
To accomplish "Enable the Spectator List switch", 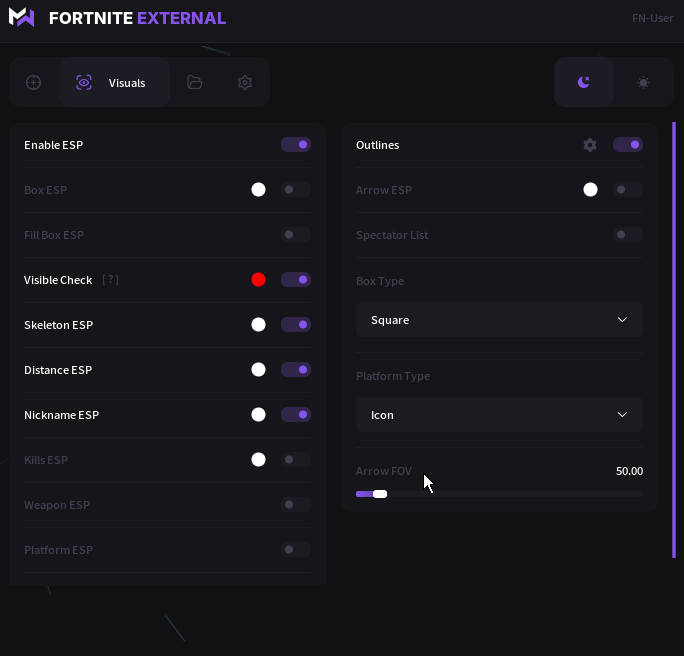I will [x=628, y=235].
